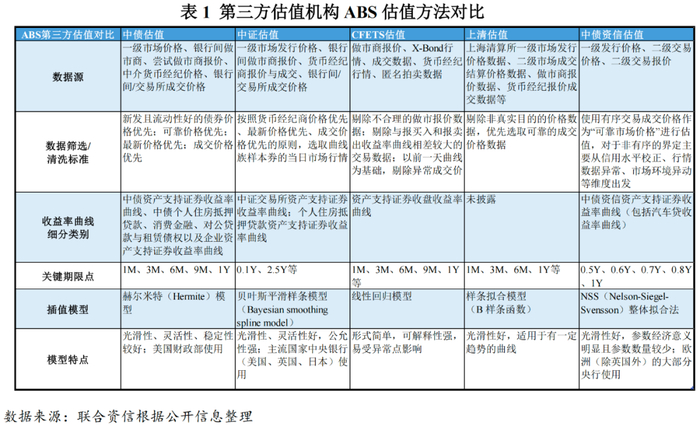
Task: Click the 模型特点 row label
Action: pyautogui.click(x=68, y=359)
